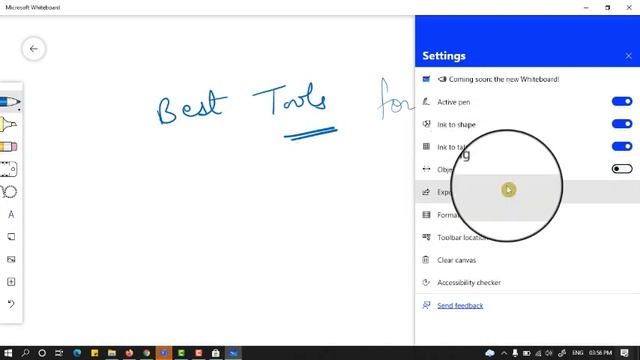Click the Object snapping icon
The image size is (640, 360).
[426, 169]
